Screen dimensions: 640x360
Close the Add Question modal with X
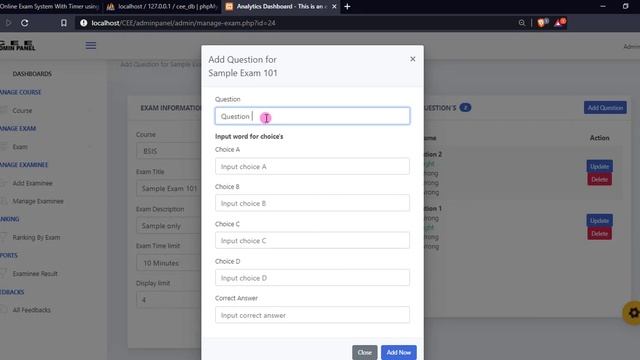pyautogui.click(x=413, y=59)
